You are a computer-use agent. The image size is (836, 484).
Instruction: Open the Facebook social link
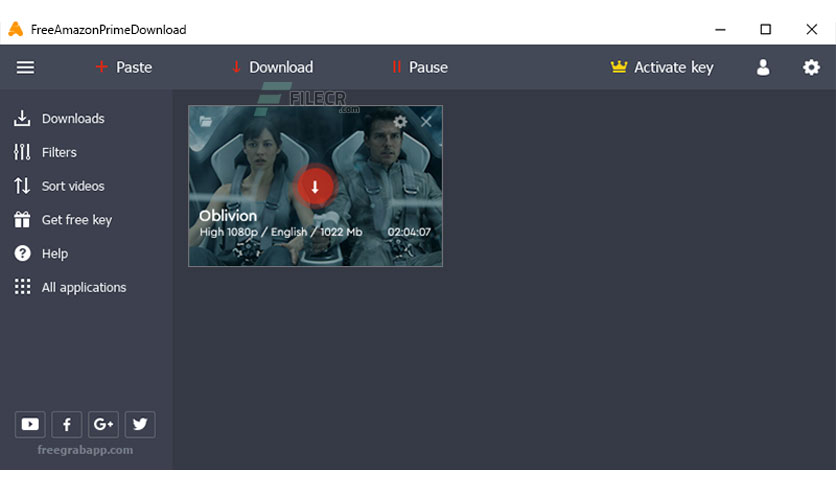[67, 424]
